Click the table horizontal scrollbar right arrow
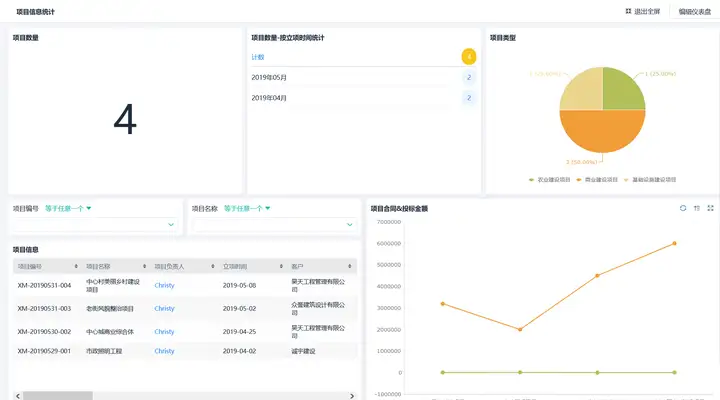The image size is (720, 400). tap(352, 396)
